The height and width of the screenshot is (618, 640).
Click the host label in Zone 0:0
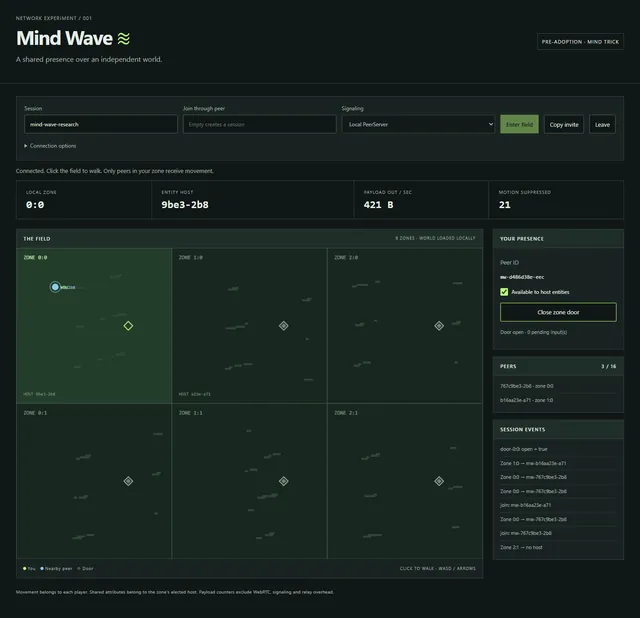tap(39, 394)
